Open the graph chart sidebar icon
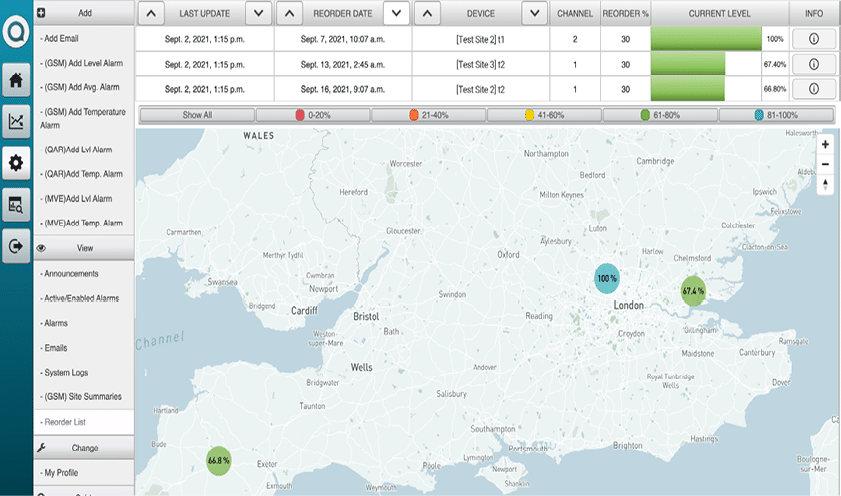841x496 pixels. pyautogui.click(x=16, y=122)
